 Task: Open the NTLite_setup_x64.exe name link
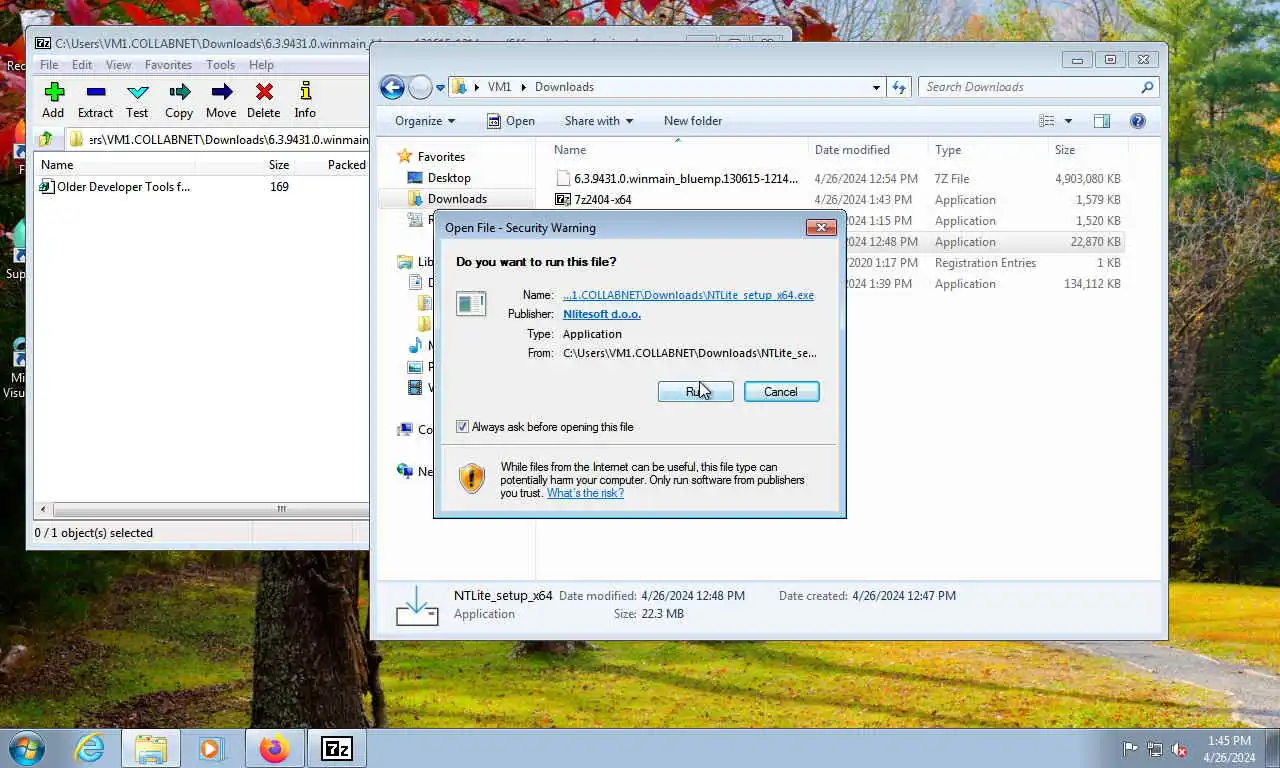pyautogui.click(x=688, y=295)
